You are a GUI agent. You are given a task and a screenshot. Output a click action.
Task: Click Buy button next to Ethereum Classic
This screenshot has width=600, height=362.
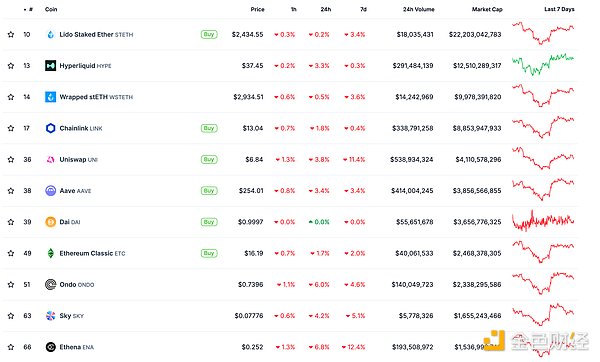[209, 253]
